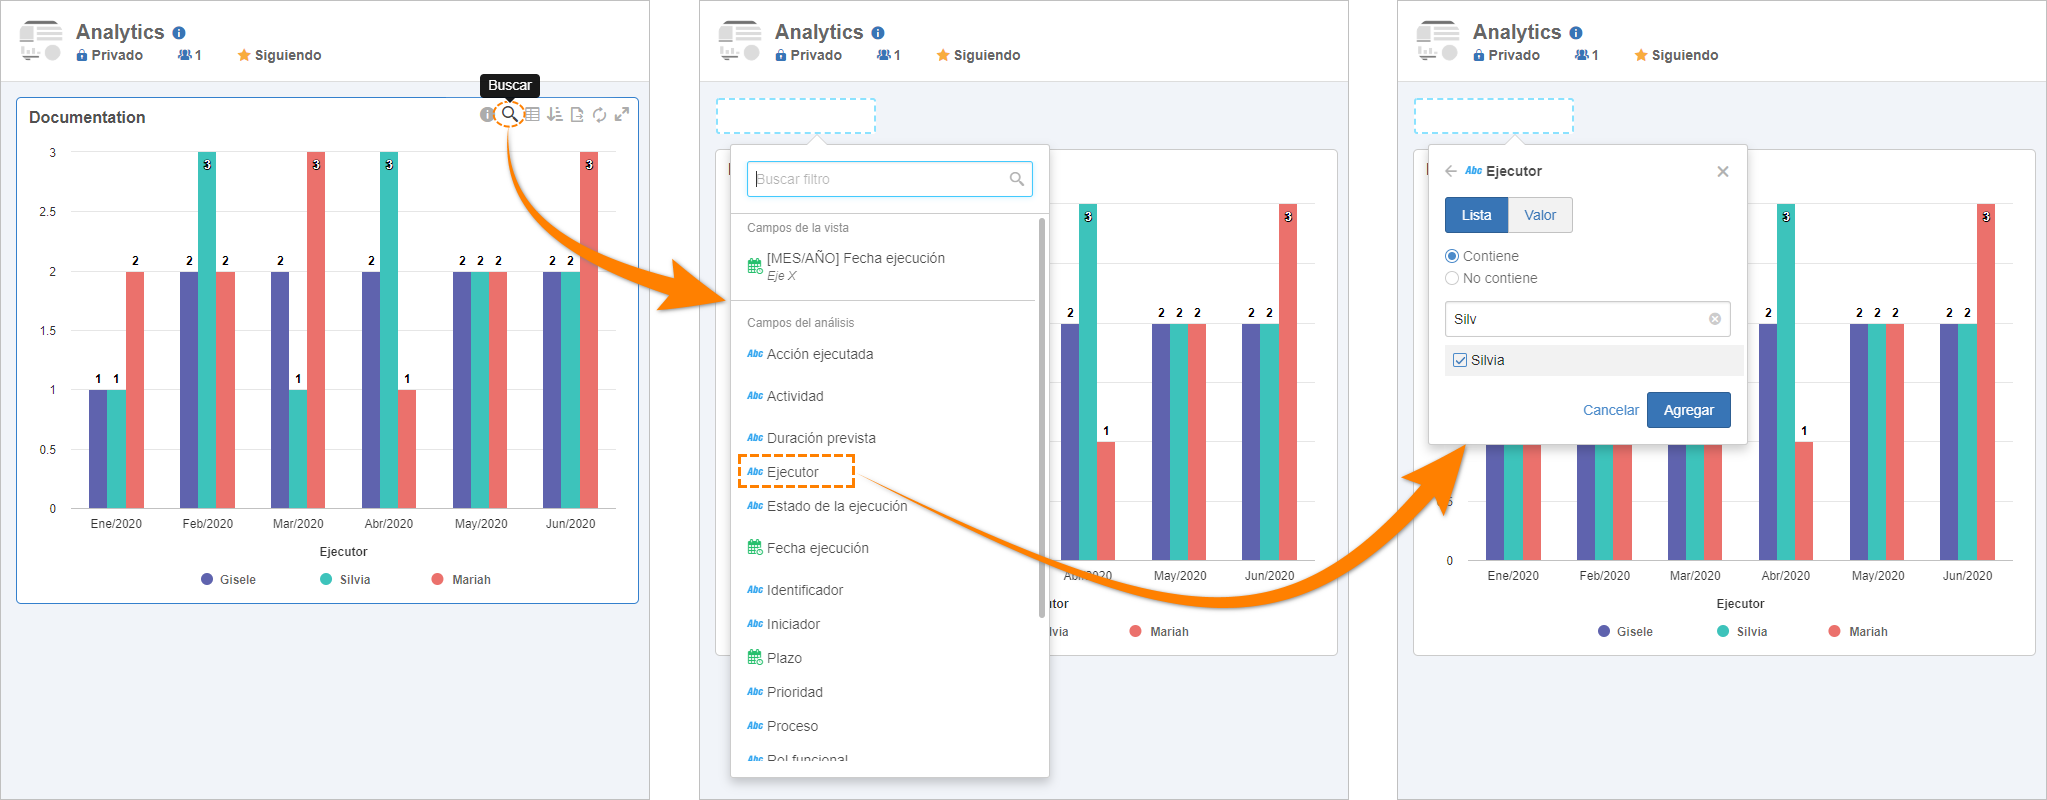The image size is (2047, 800).
Task: Toggle Mariah legend swatch in first panel chart
Action: [437, 579]
